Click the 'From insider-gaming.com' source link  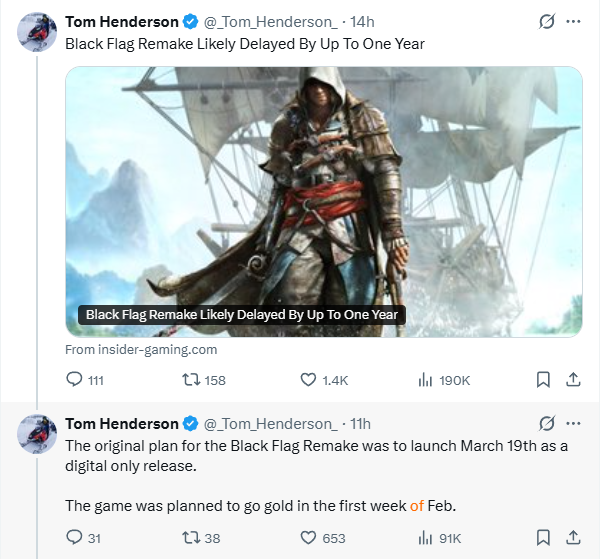[x=141, y=350]
